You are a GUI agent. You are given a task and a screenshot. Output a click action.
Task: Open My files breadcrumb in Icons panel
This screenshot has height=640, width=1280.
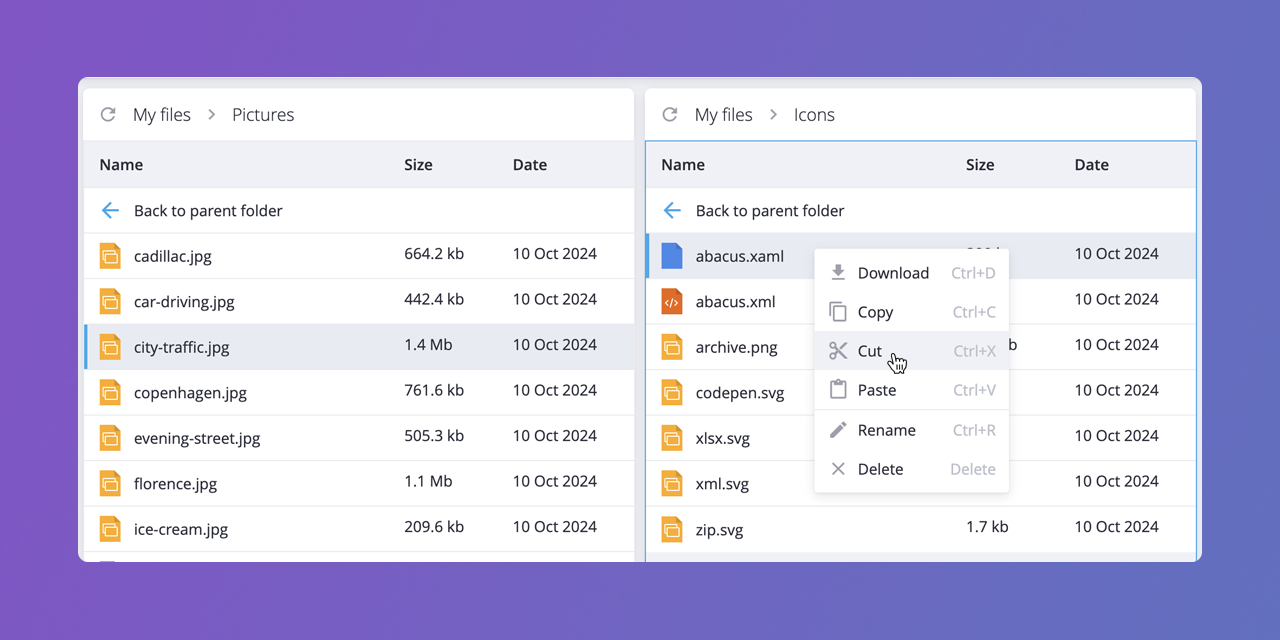[724, 115]
